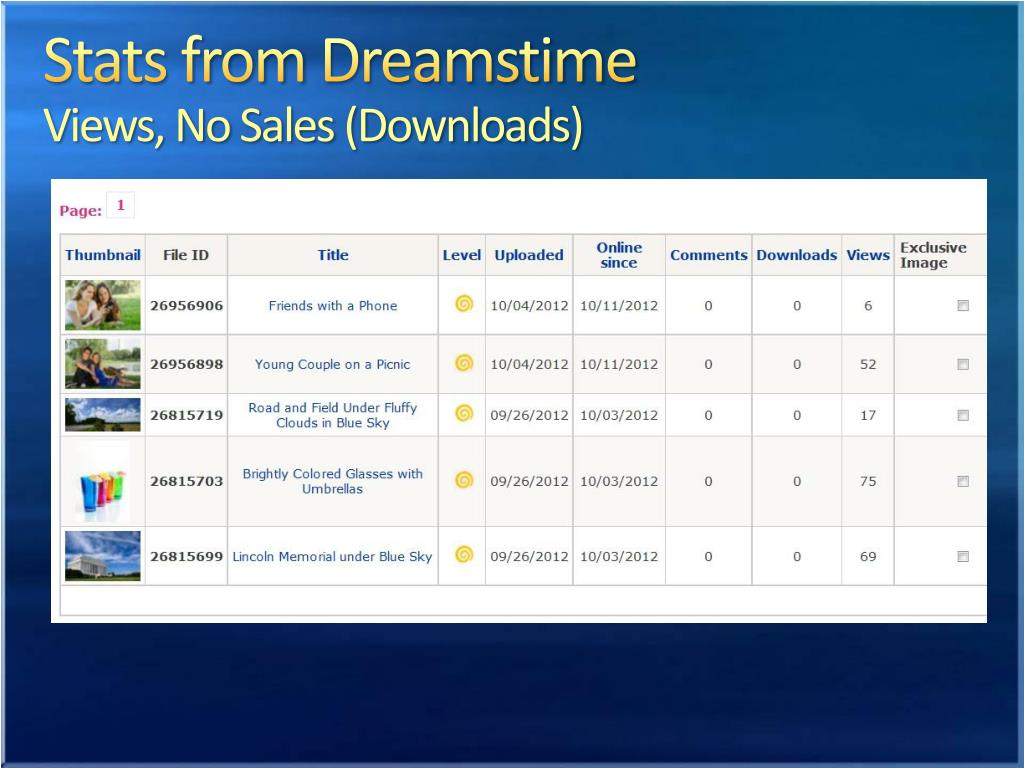This screenshot has width=1024, height=768.
Task: Enable exclusive image for file 26815719
Action: click(x=963, y=415)
